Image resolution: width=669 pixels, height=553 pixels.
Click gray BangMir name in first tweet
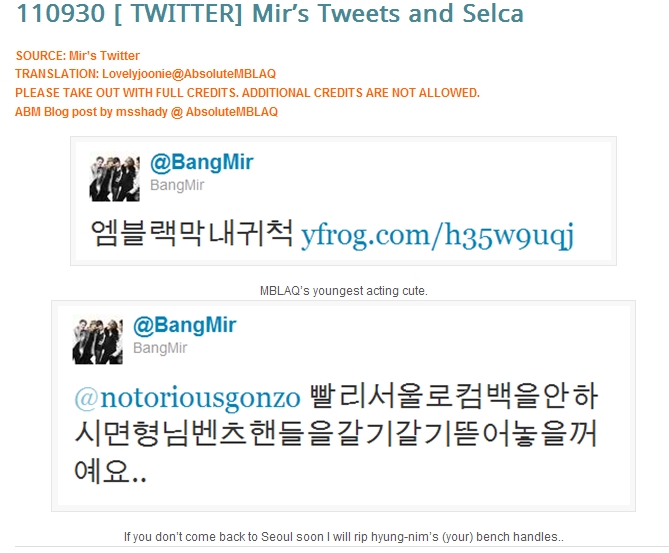tap(177, 185)
